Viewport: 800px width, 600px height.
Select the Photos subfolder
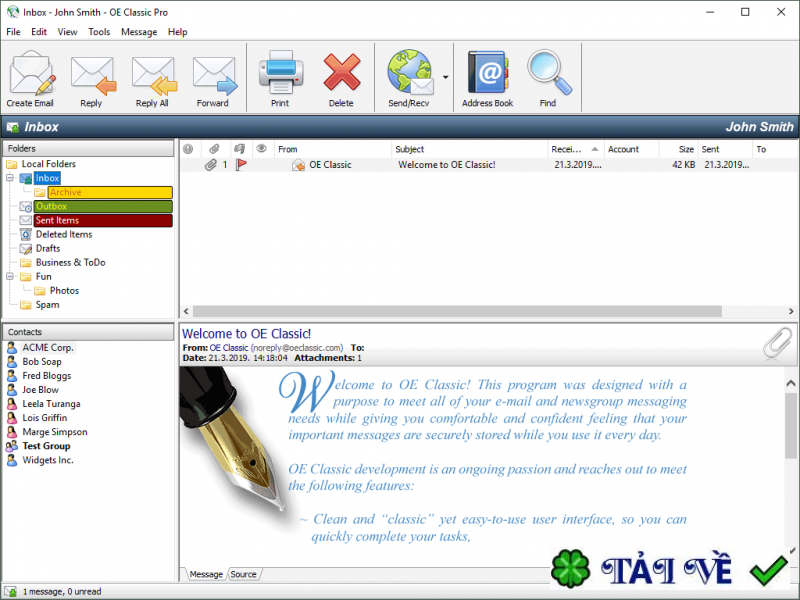coord(64,290)
